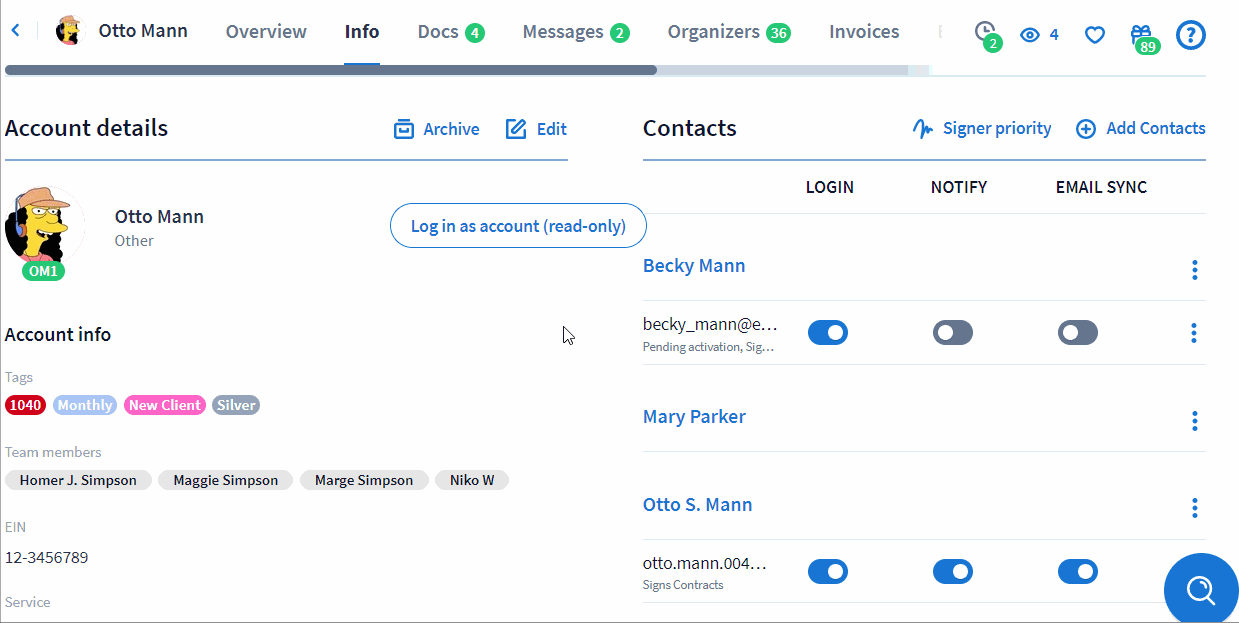The width and height of the screenshot is (1239, 623).
Task: Open three-dot menu for Otto S. Mann
Action: pyautogui.click(x=1194, y=508)
